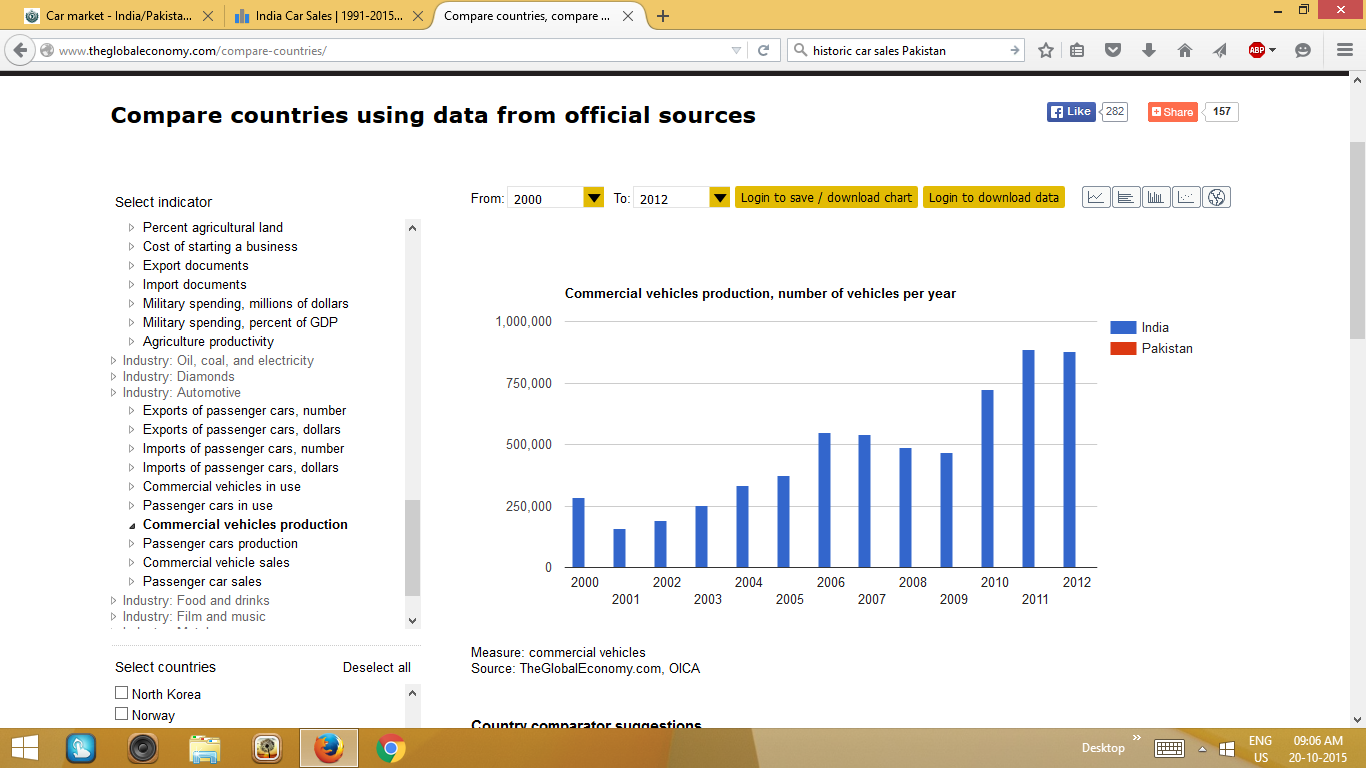Open Firefox Hello chat icon
Image resolution: width=1366 pixels, height=768 pixels.
click(1303, 50)
